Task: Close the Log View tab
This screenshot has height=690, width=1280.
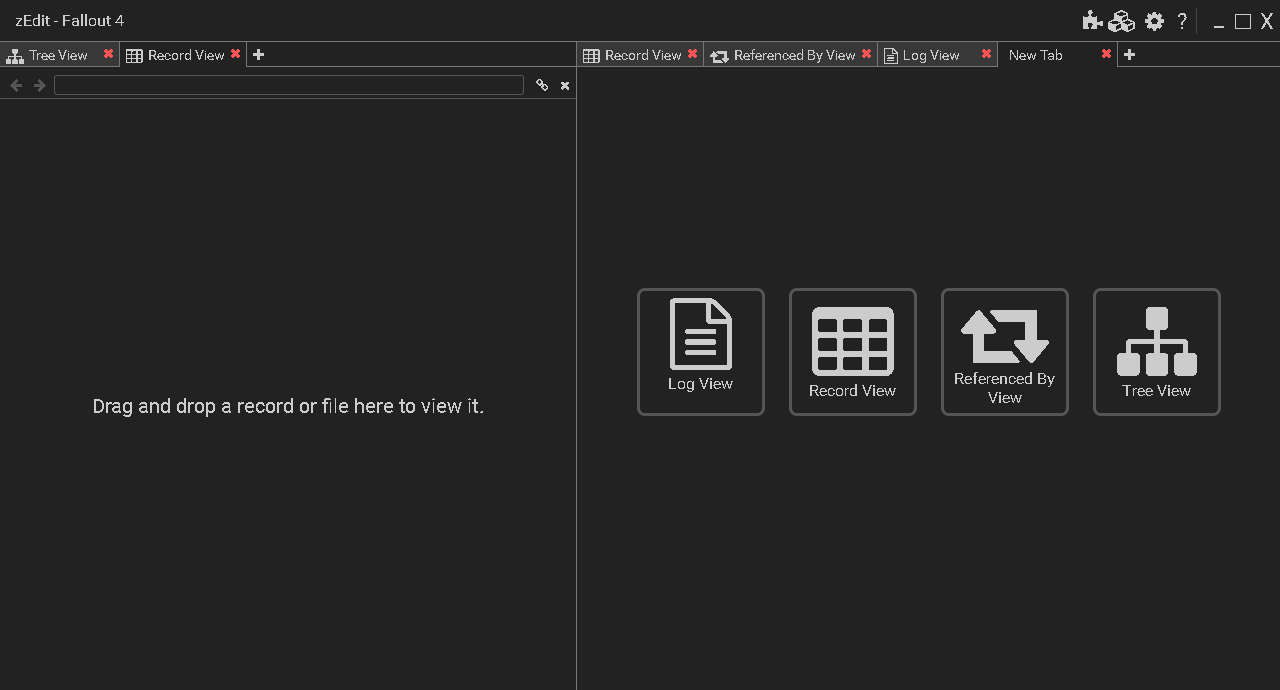Action: (986, 54)
